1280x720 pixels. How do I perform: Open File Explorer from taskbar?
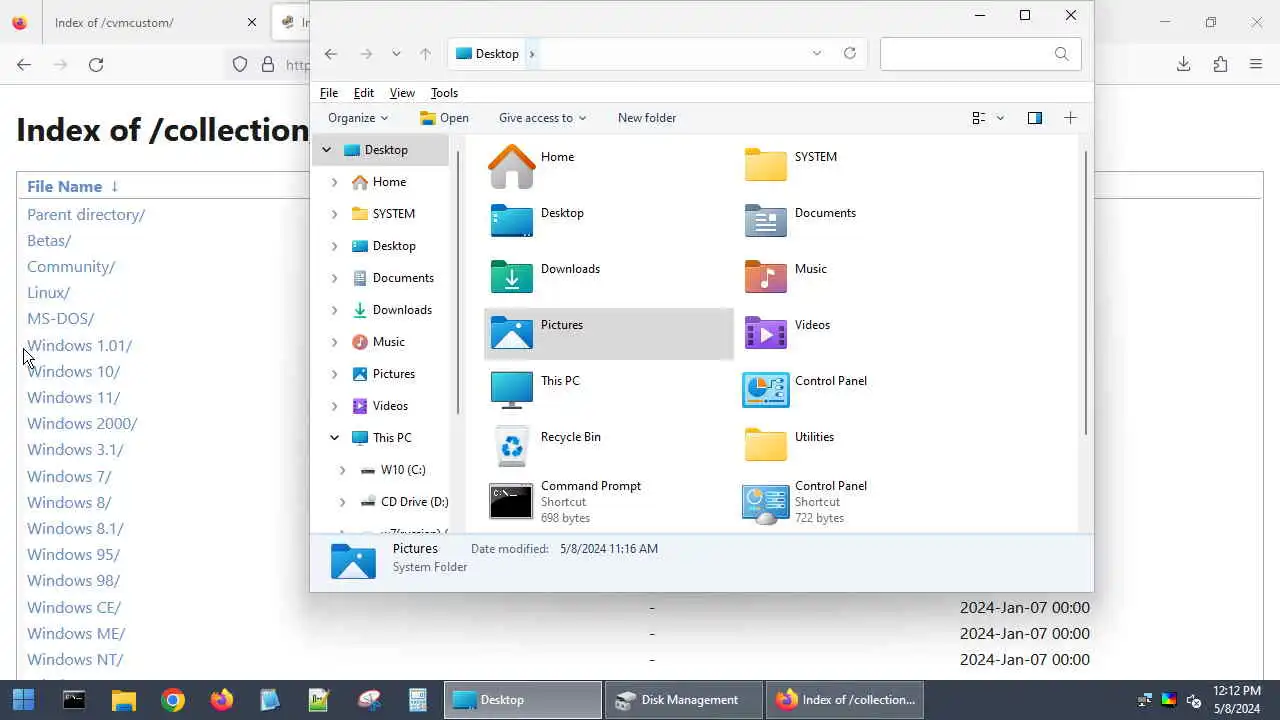tap(123, 700)
